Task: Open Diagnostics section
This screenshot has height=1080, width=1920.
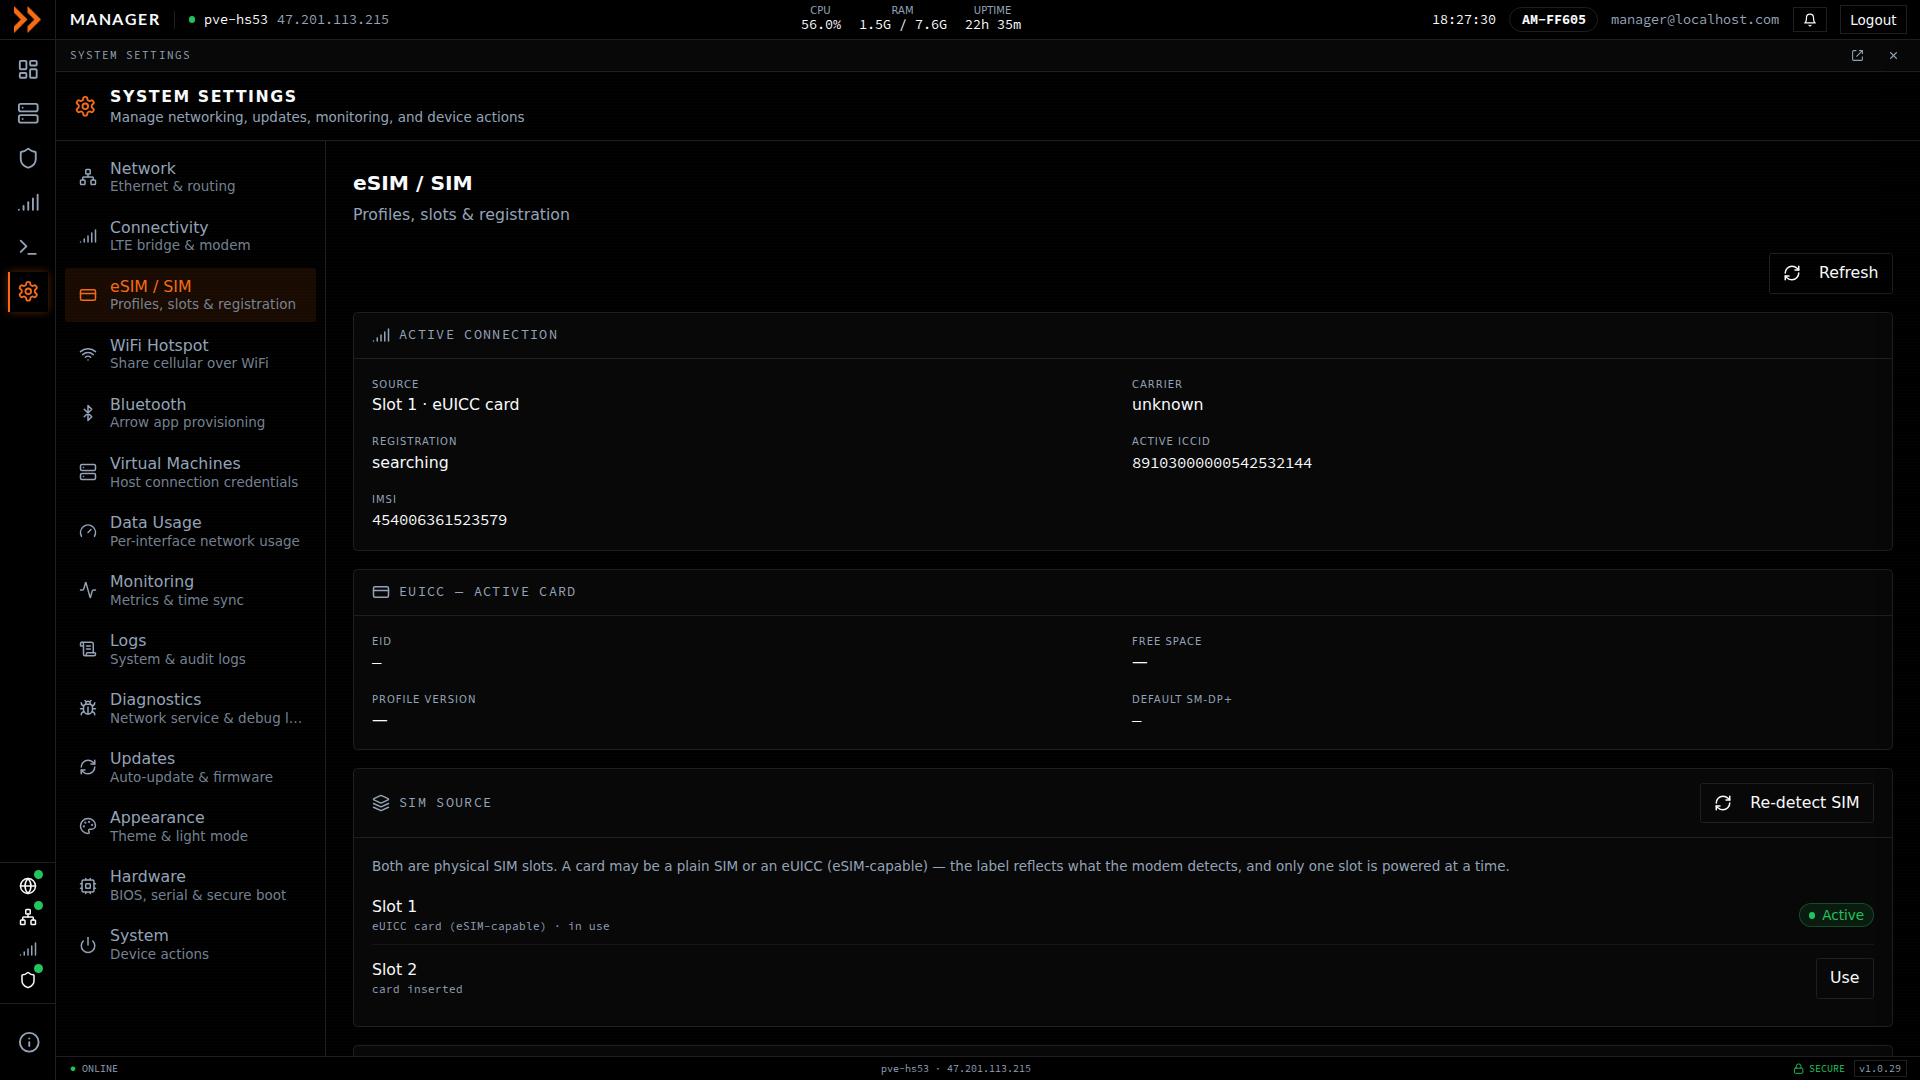Action: (x=190, y=708)
